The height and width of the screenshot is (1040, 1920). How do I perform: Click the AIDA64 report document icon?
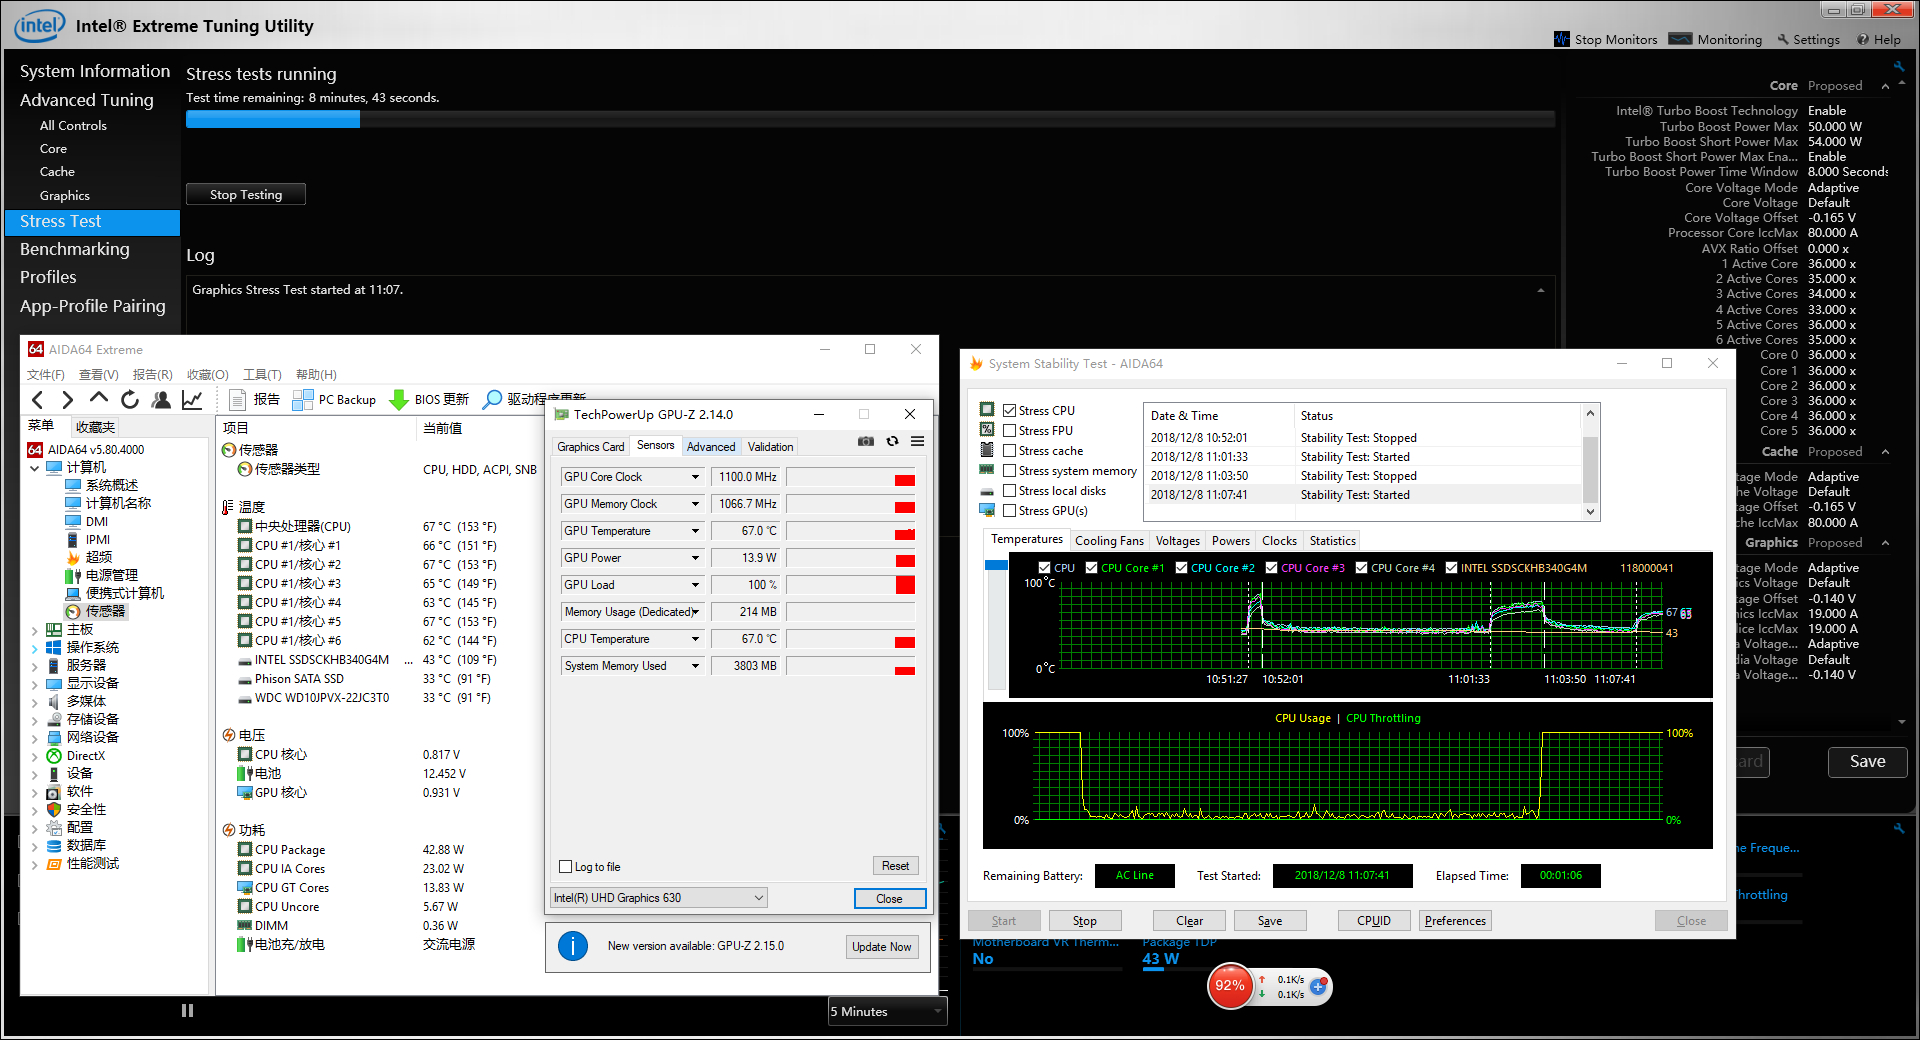point(238,400)
